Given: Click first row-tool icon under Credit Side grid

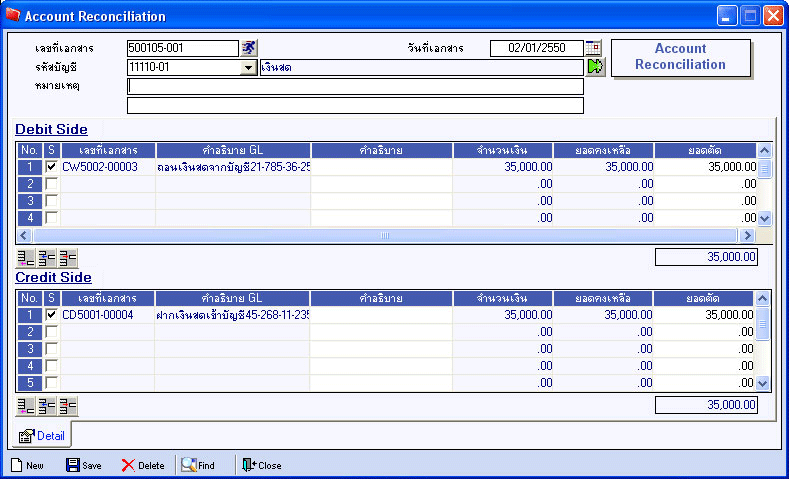Looking at the screenshot, I should (26, 406).
